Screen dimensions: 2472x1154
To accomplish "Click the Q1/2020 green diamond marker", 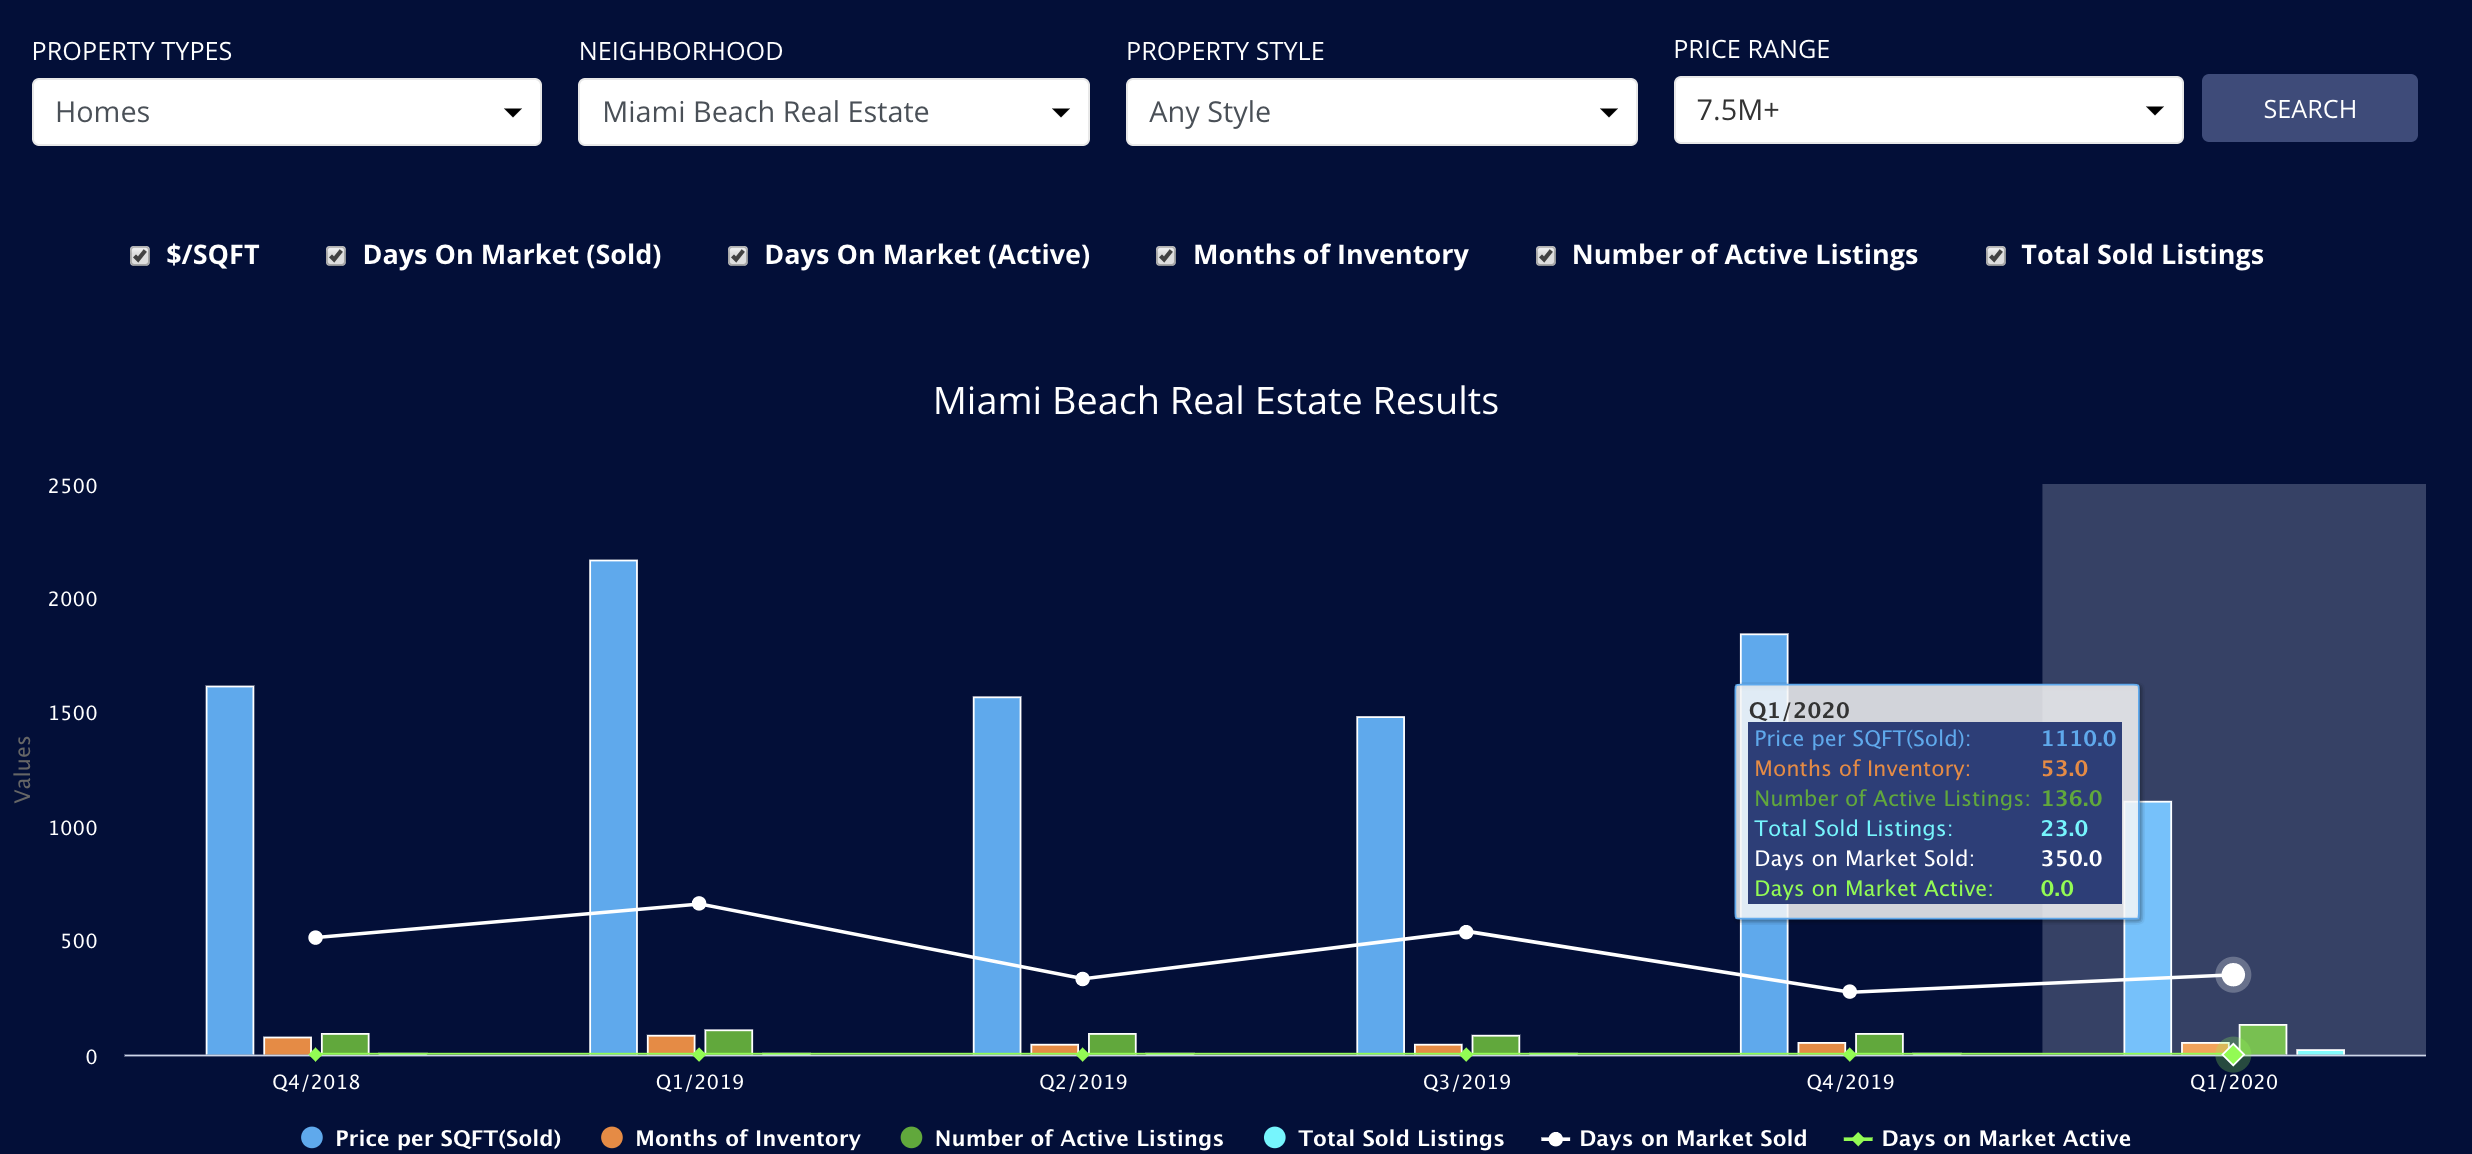I will tap(2233, 1054).
